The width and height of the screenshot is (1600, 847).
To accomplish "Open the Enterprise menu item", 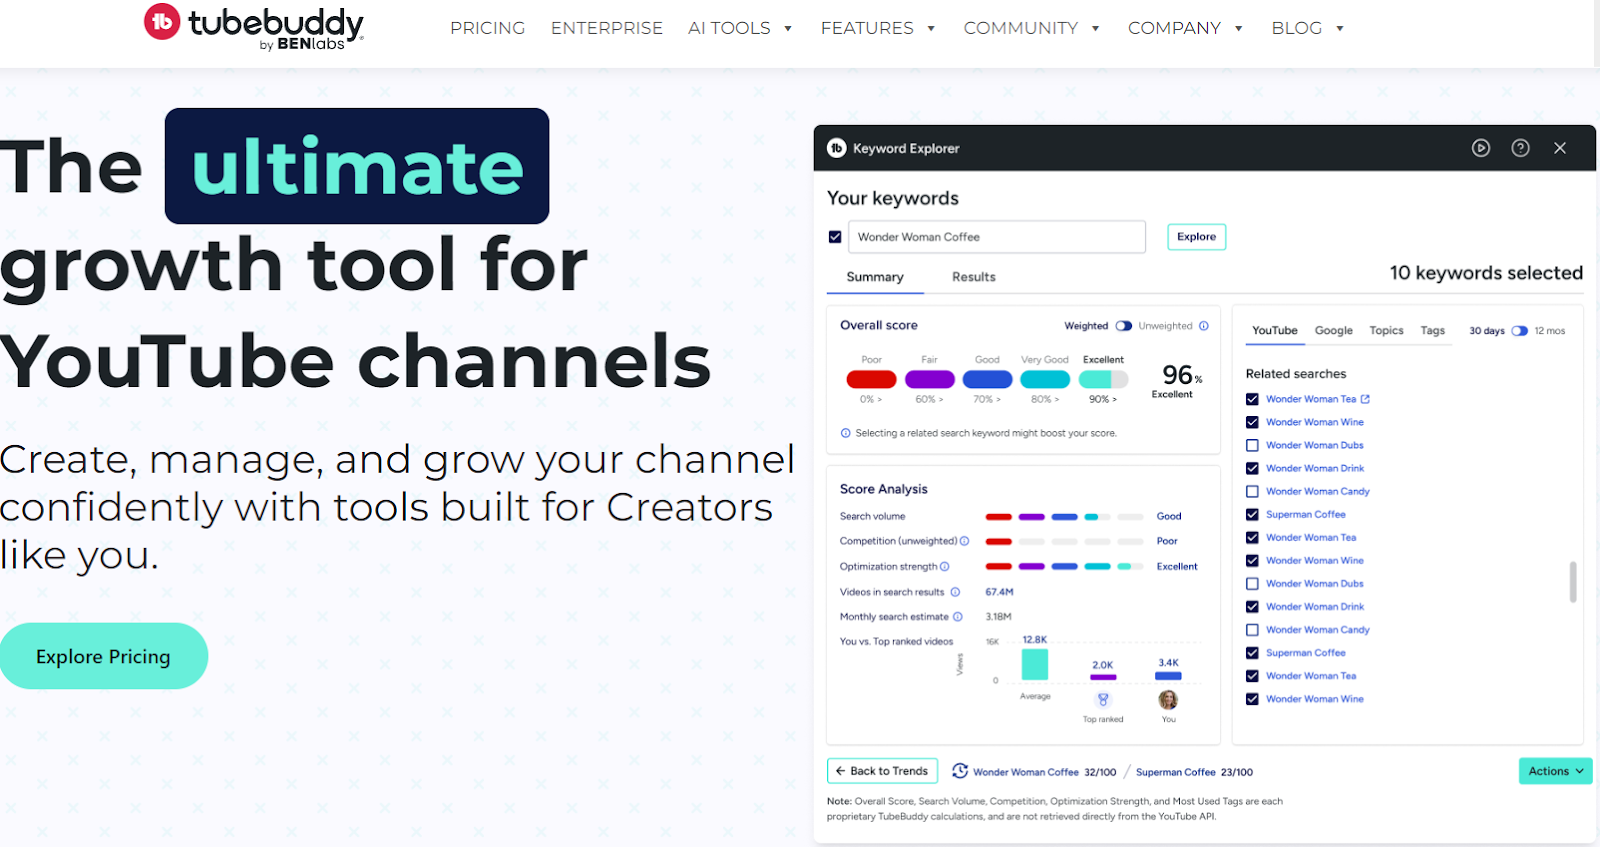I will 607,28.
